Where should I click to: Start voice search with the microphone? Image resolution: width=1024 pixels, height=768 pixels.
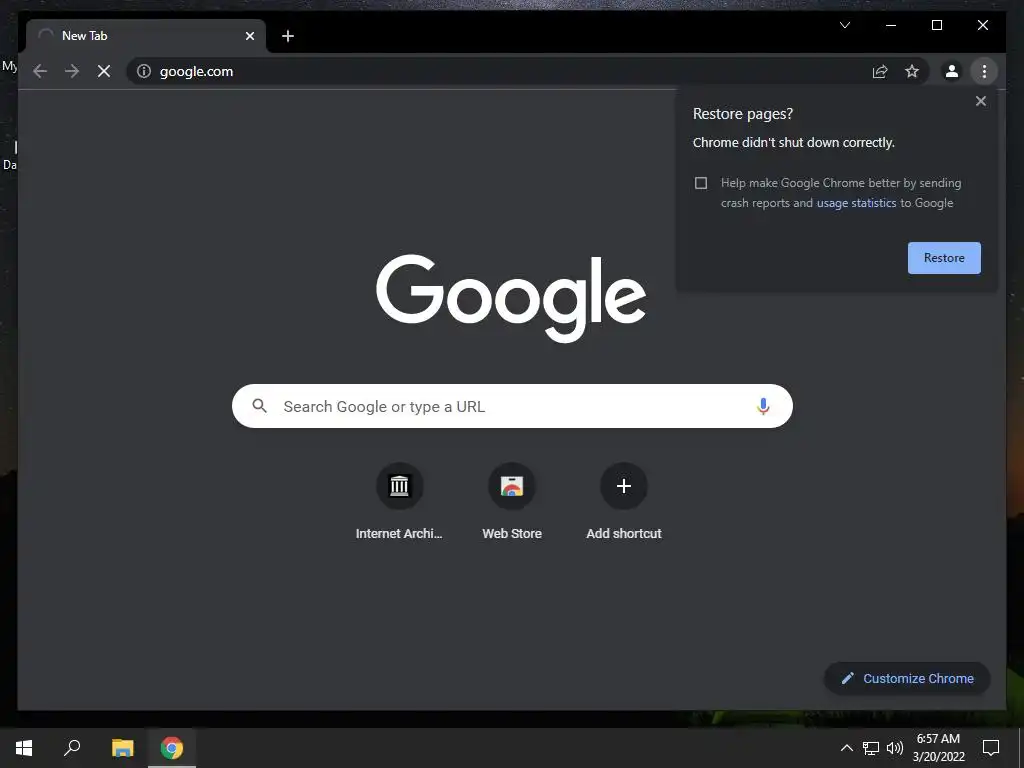(763, 406)
